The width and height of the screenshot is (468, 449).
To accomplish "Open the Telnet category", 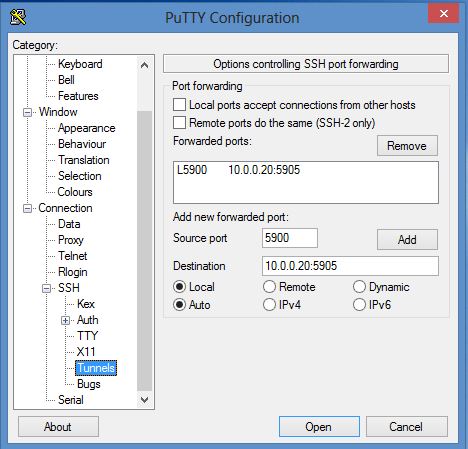I will (x=72, y=256).
